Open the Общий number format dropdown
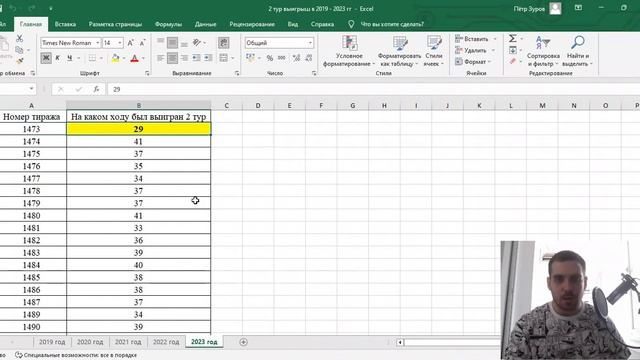 coord(310,43)
